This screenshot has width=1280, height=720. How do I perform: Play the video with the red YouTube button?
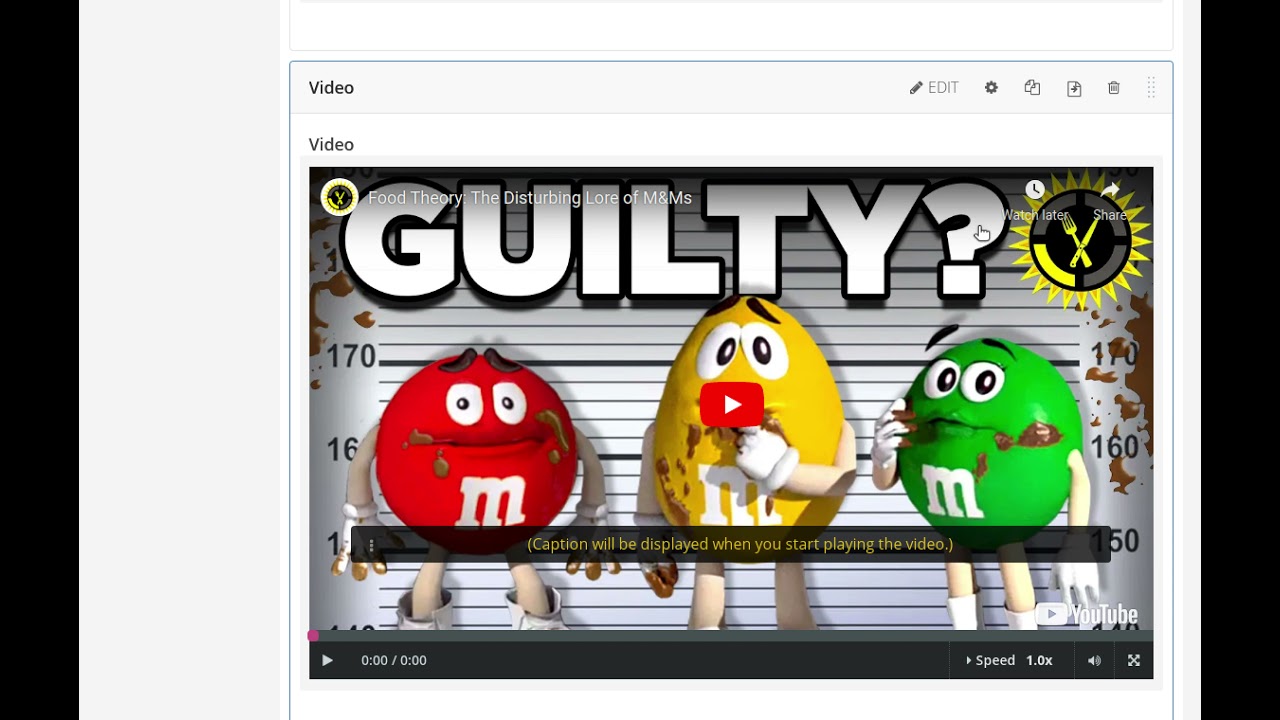point(731,405)
